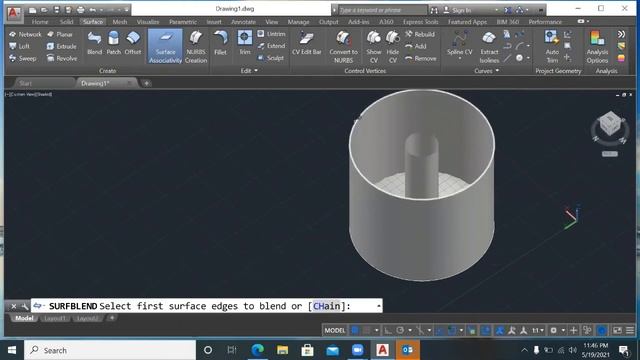The width and height of the screenshot is (640, 360).
Task: Click Extract Isolines tool
Action: coord(489,47)
